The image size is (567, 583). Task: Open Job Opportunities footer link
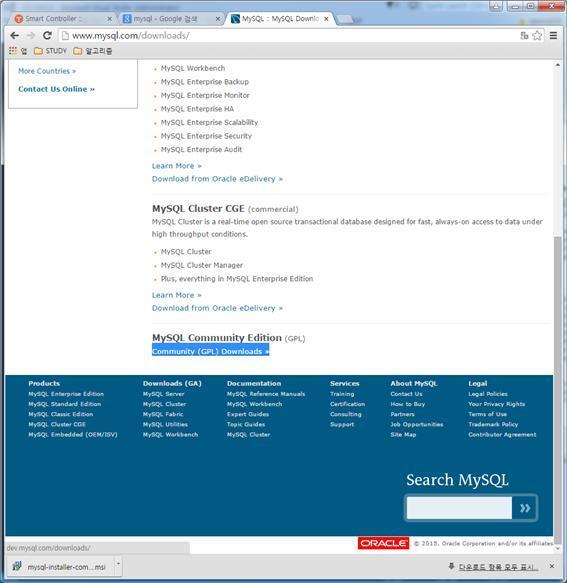(x=417, y=424)
